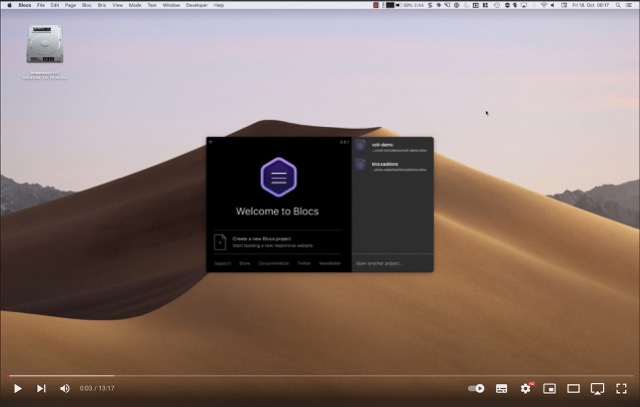
Task: Open video settings gear
Action: coord(525,389)
